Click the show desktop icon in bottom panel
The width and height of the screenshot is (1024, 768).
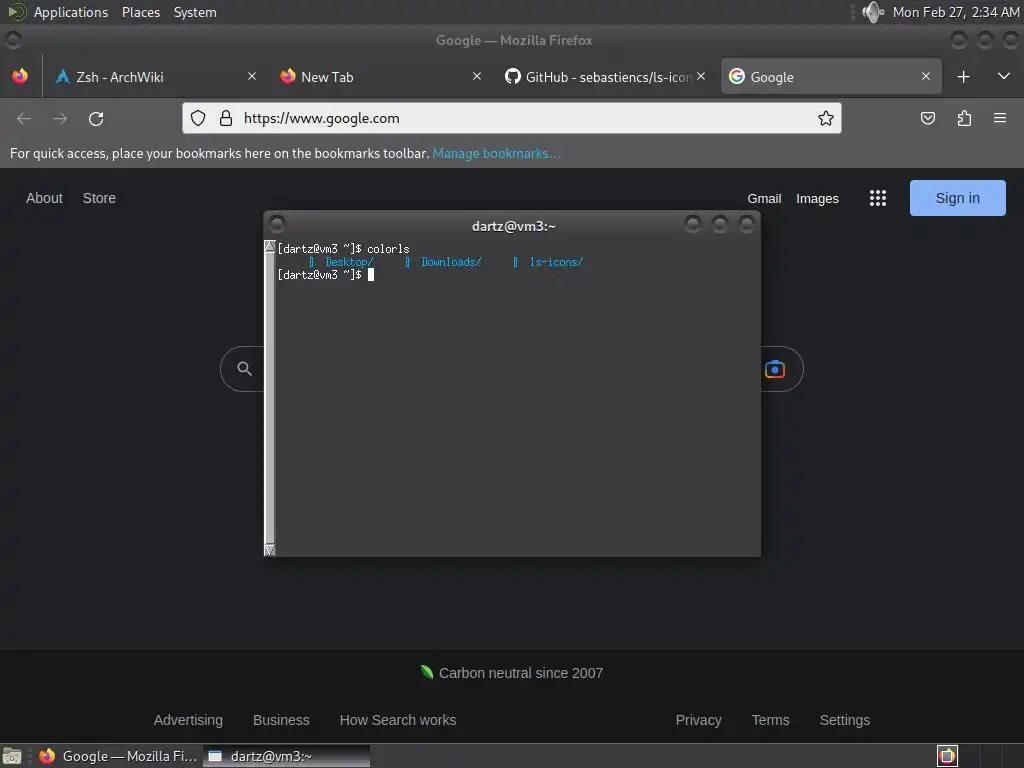click(12, 756)
